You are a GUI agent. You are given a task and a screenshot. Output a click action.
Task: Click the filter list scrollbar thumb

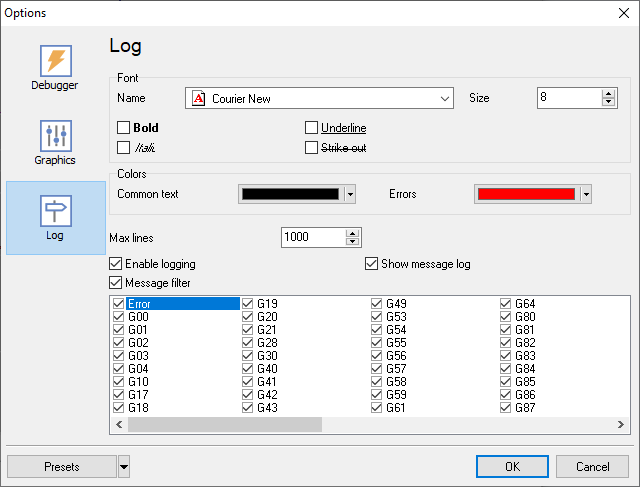click(x=225, y=425)
